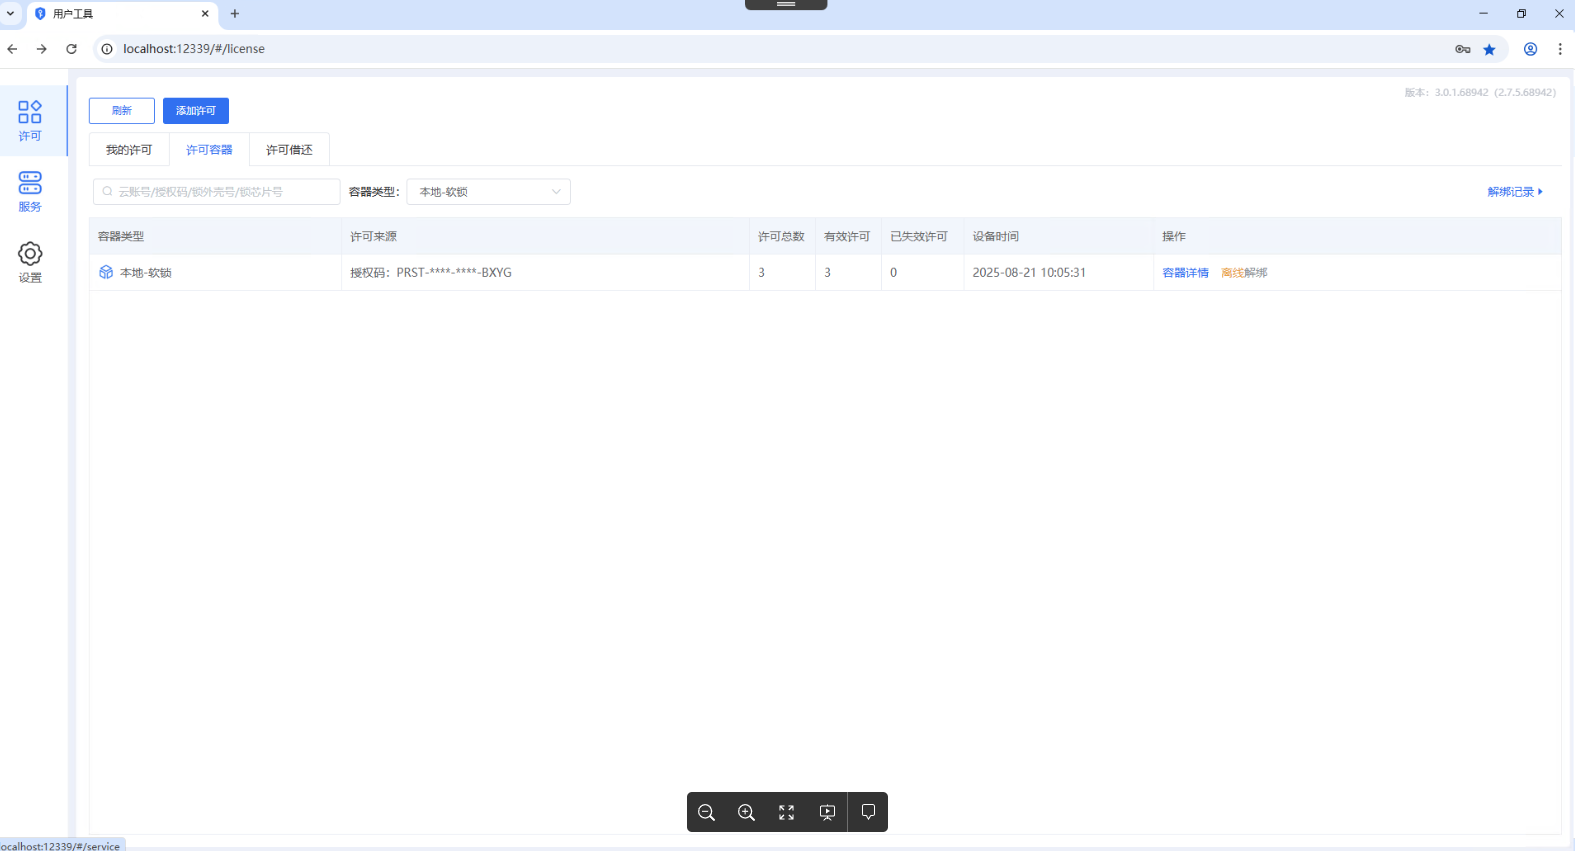Click the 有效许可 column header
This screenshot has height=851, width=1575.
847,237
